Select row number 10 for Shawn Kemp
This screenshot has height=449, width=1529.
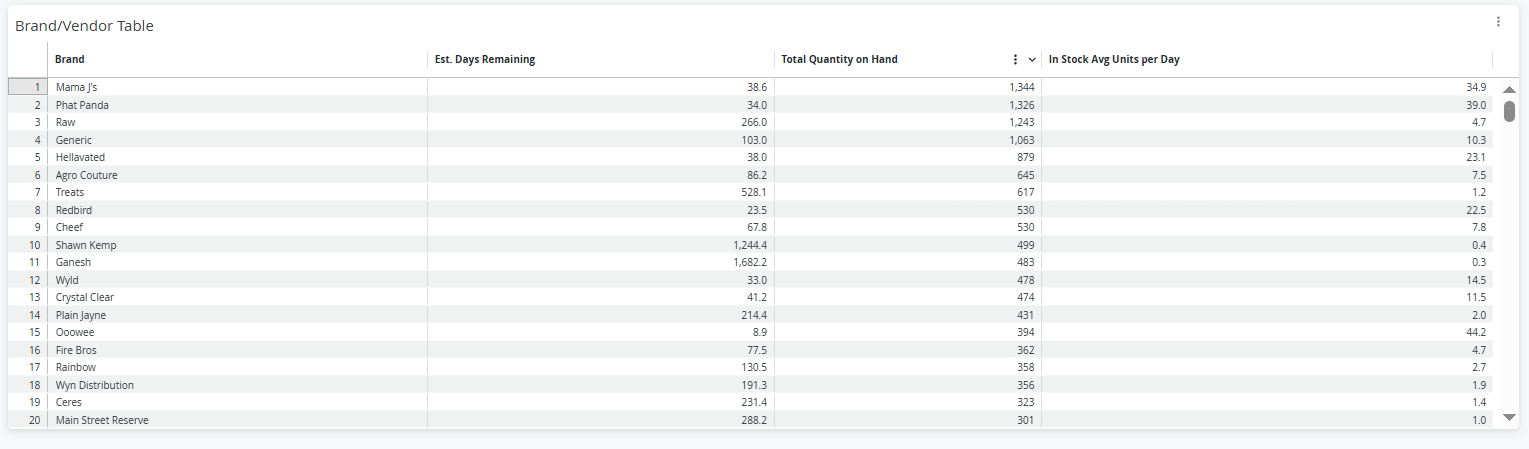[27, 245]
